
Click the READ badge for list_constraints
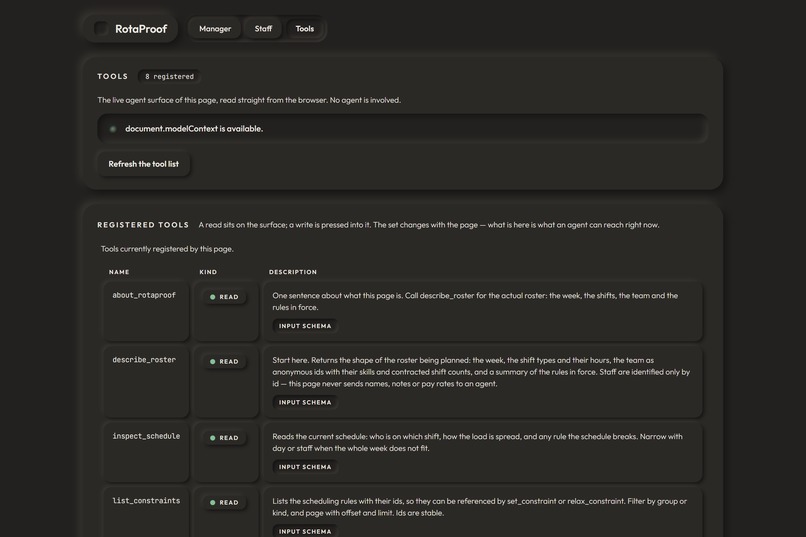pyautogui.click(x=224, y=503)
